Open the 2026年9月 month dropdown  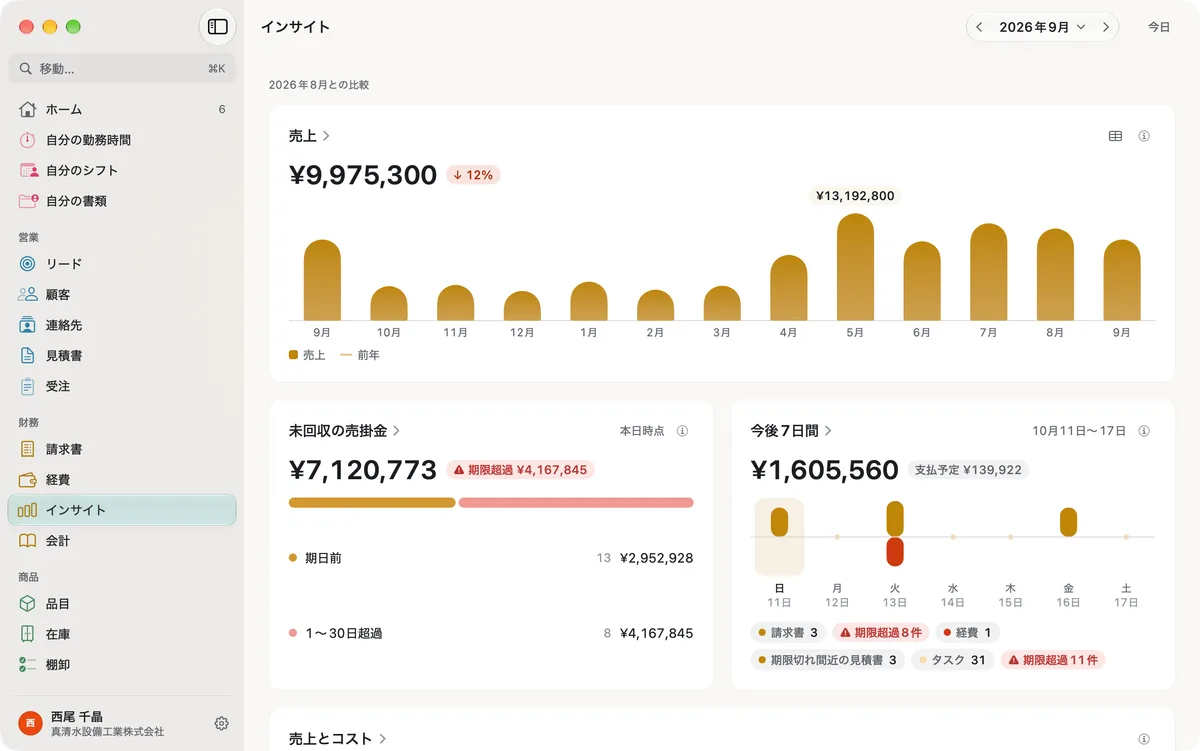click(x=1042, y=27)
